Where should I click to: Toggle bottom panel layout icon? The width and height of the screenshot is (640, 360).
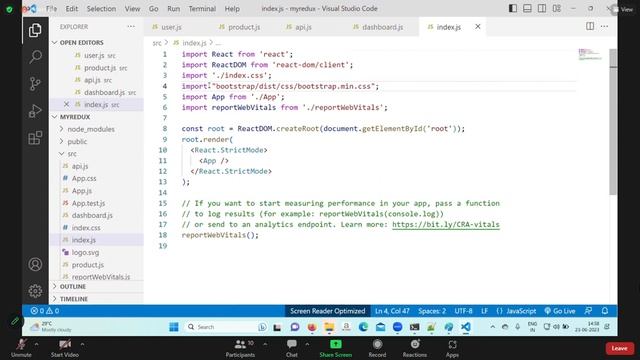click(527, 8)
